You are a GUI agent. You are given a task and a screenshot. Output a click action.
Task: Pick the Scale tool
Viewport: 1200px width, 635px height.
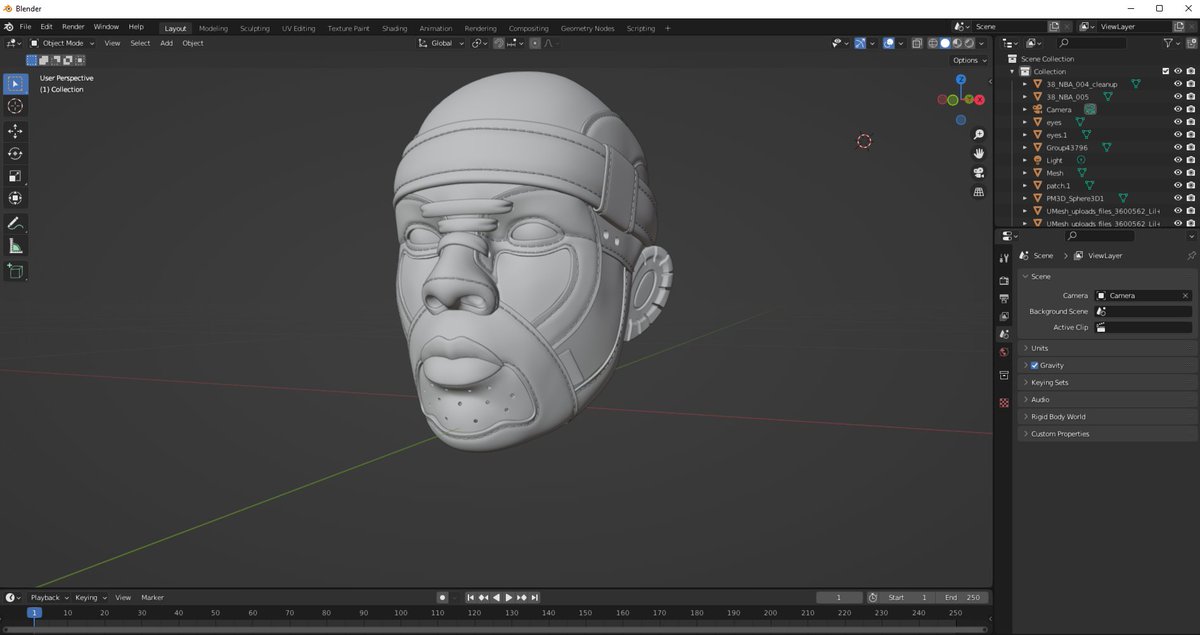pos(15,176)
